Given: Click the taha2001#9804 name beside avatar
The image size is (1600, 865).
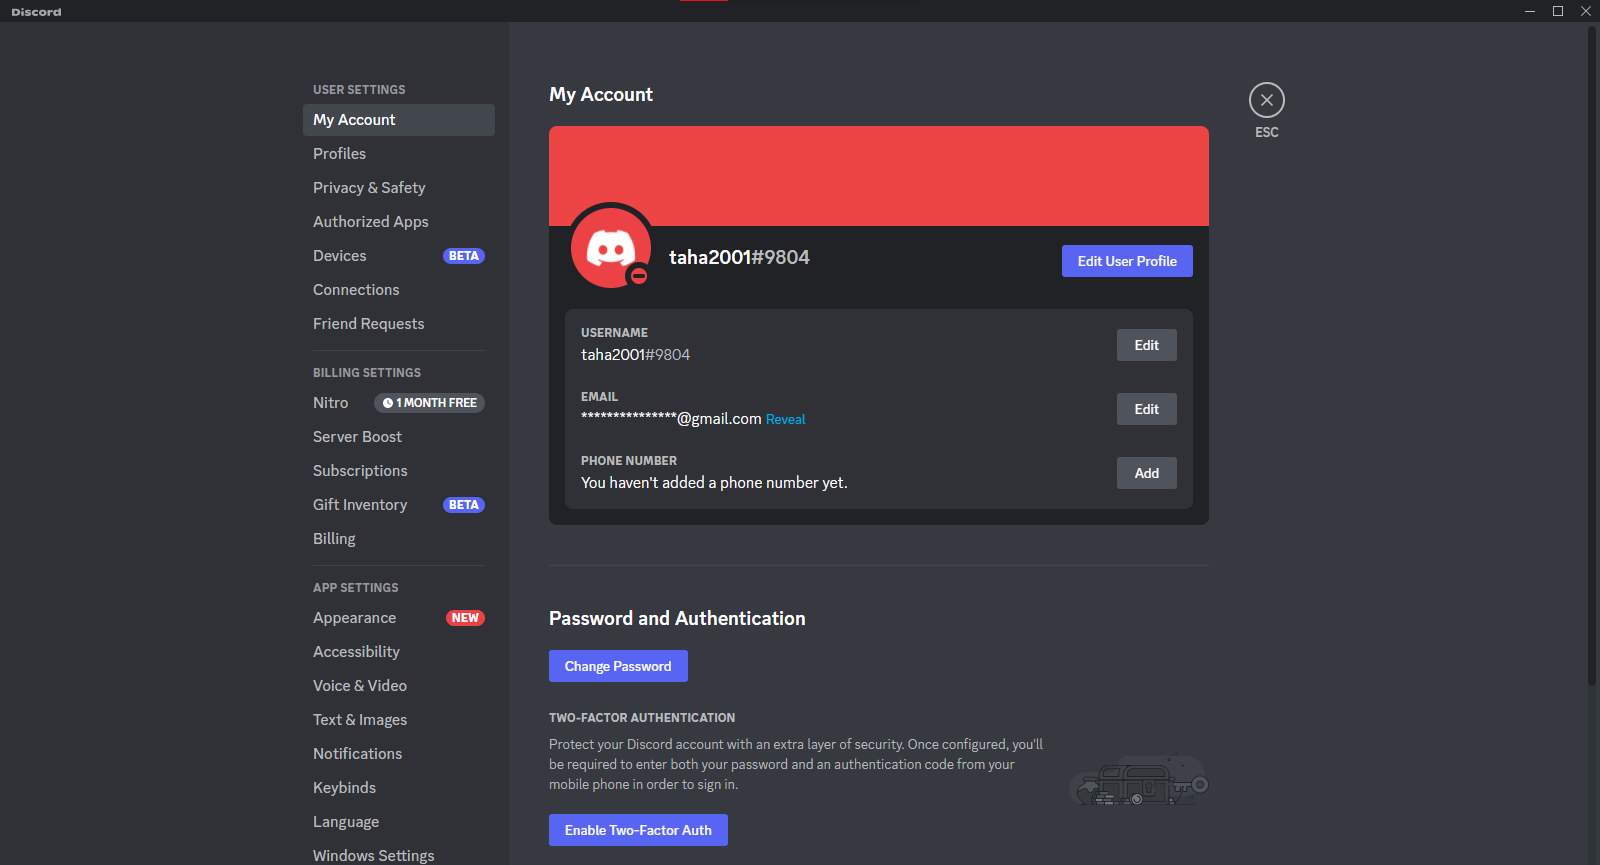Looking at the screenshot, I should 739,257.
